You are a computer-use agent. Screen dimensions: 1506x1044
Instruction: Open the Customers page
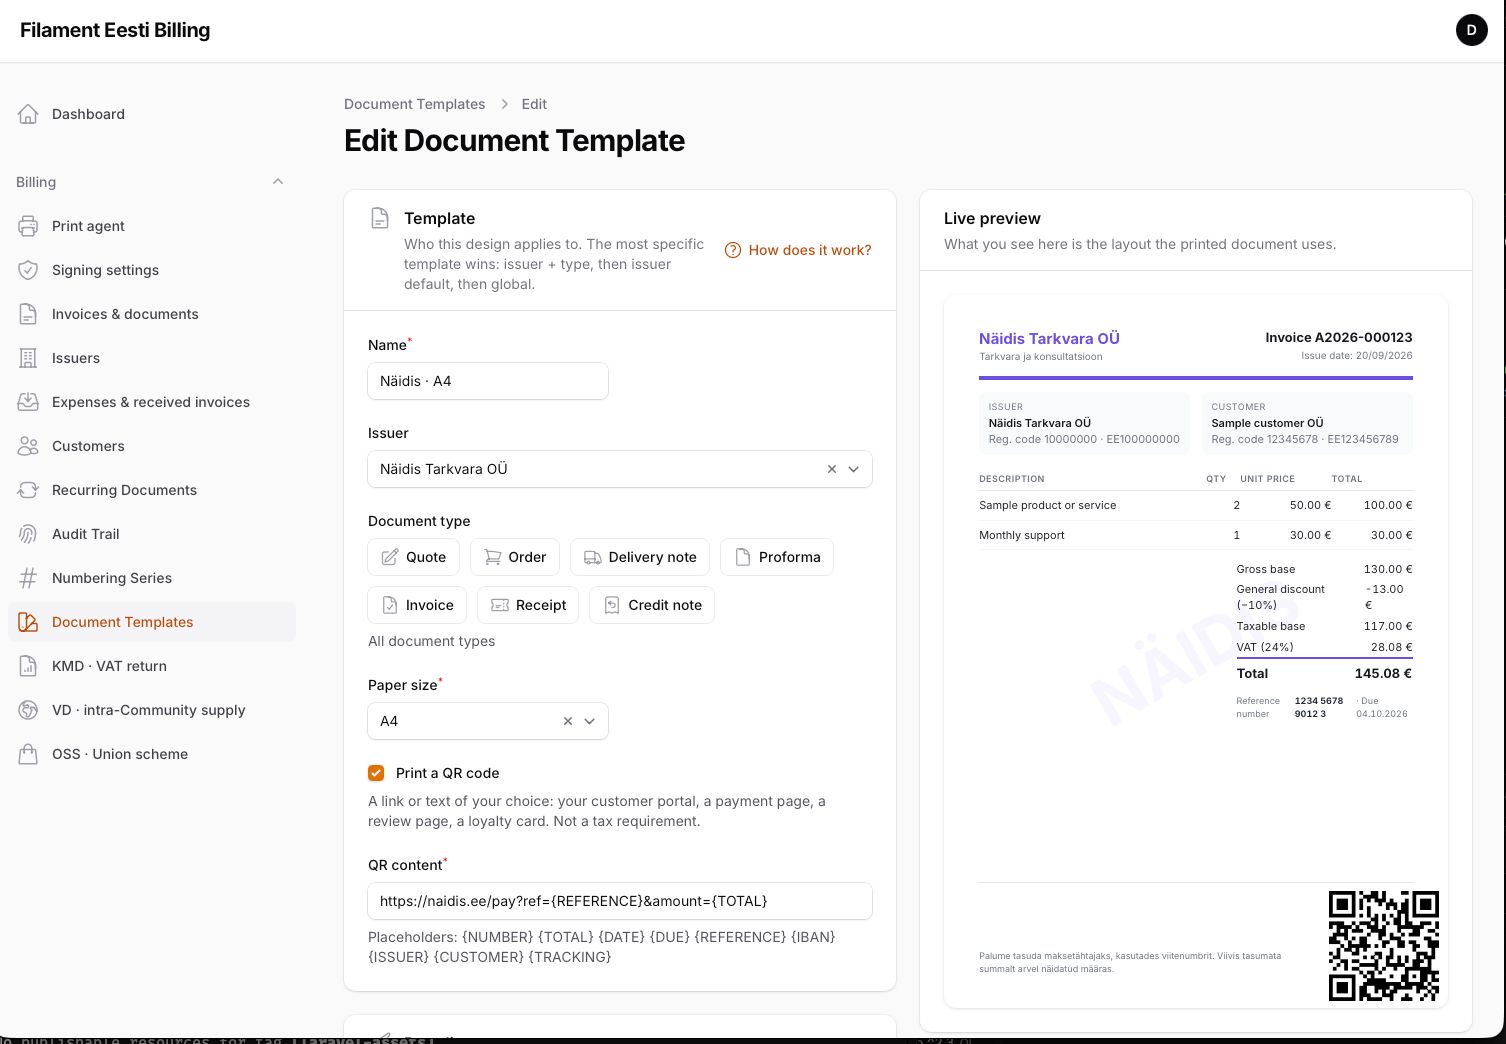(152, 446)
